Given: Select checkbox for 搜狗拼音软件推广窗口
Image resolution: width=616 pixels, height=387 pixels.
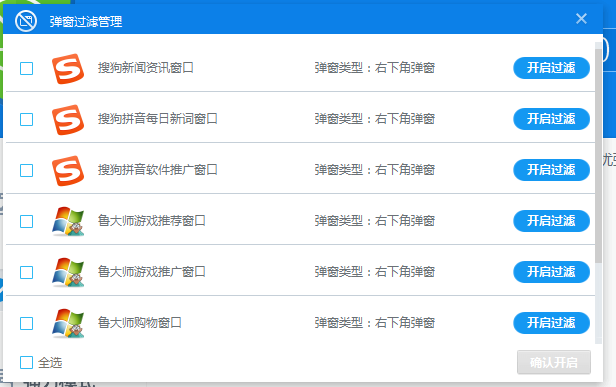Looking at the screenshot, I should [26, 171].
